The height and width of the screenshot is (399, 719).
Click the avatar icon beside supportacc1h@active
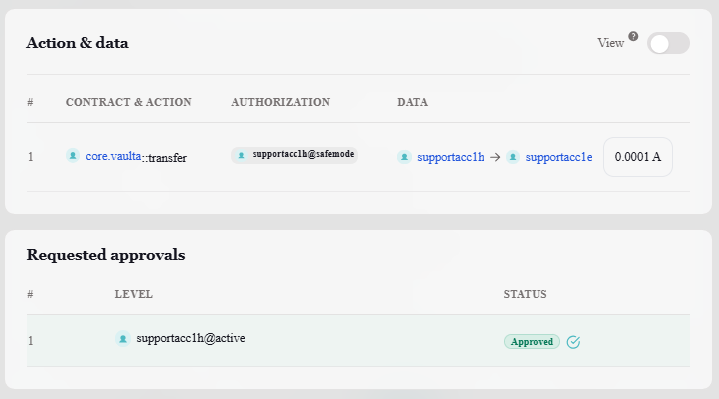coord(122,338)
